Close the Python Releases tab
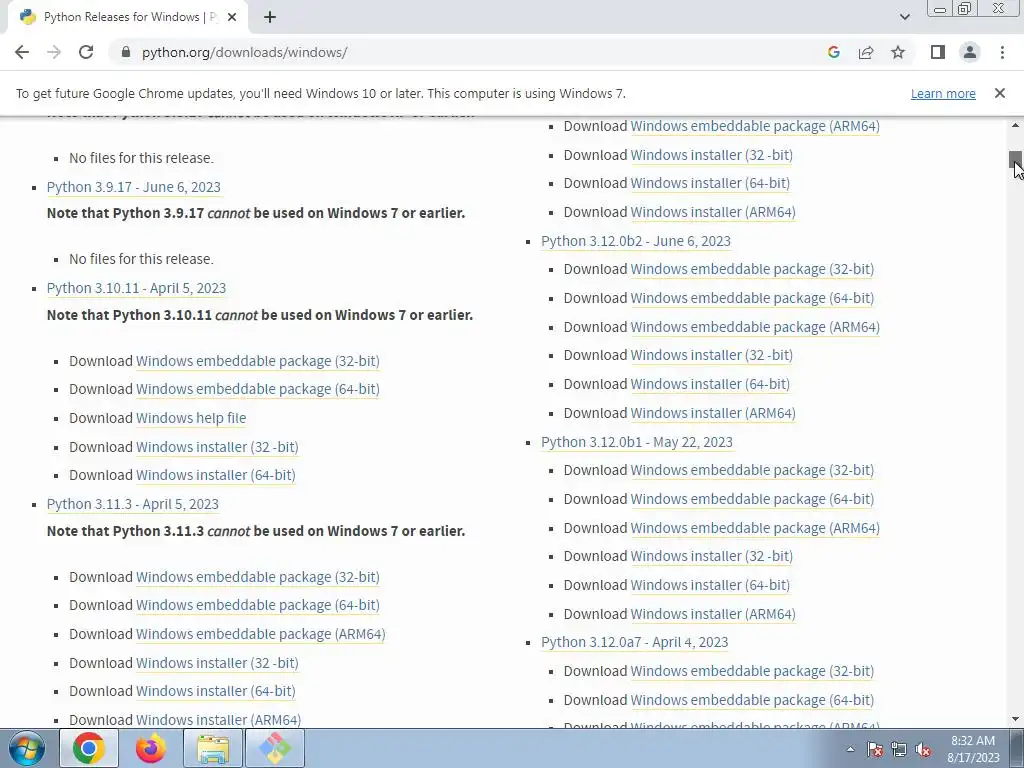 [232, 17]
